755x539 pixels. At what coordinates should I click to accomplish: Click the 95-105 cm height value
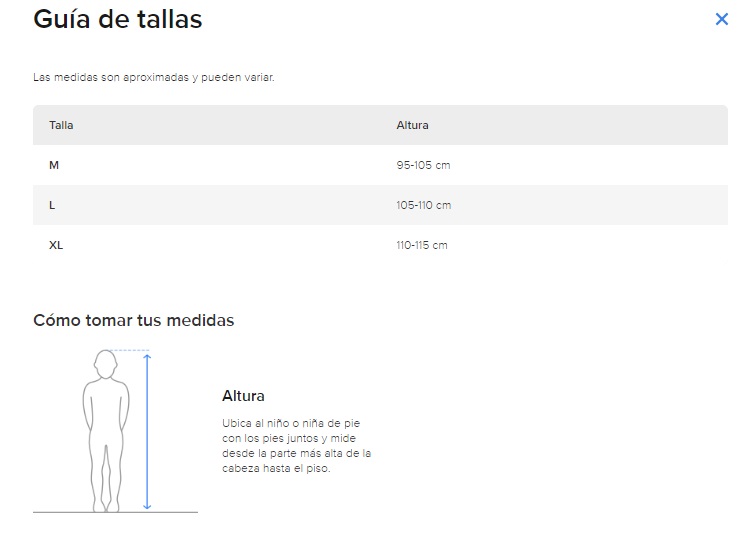[x=423, y=165]
